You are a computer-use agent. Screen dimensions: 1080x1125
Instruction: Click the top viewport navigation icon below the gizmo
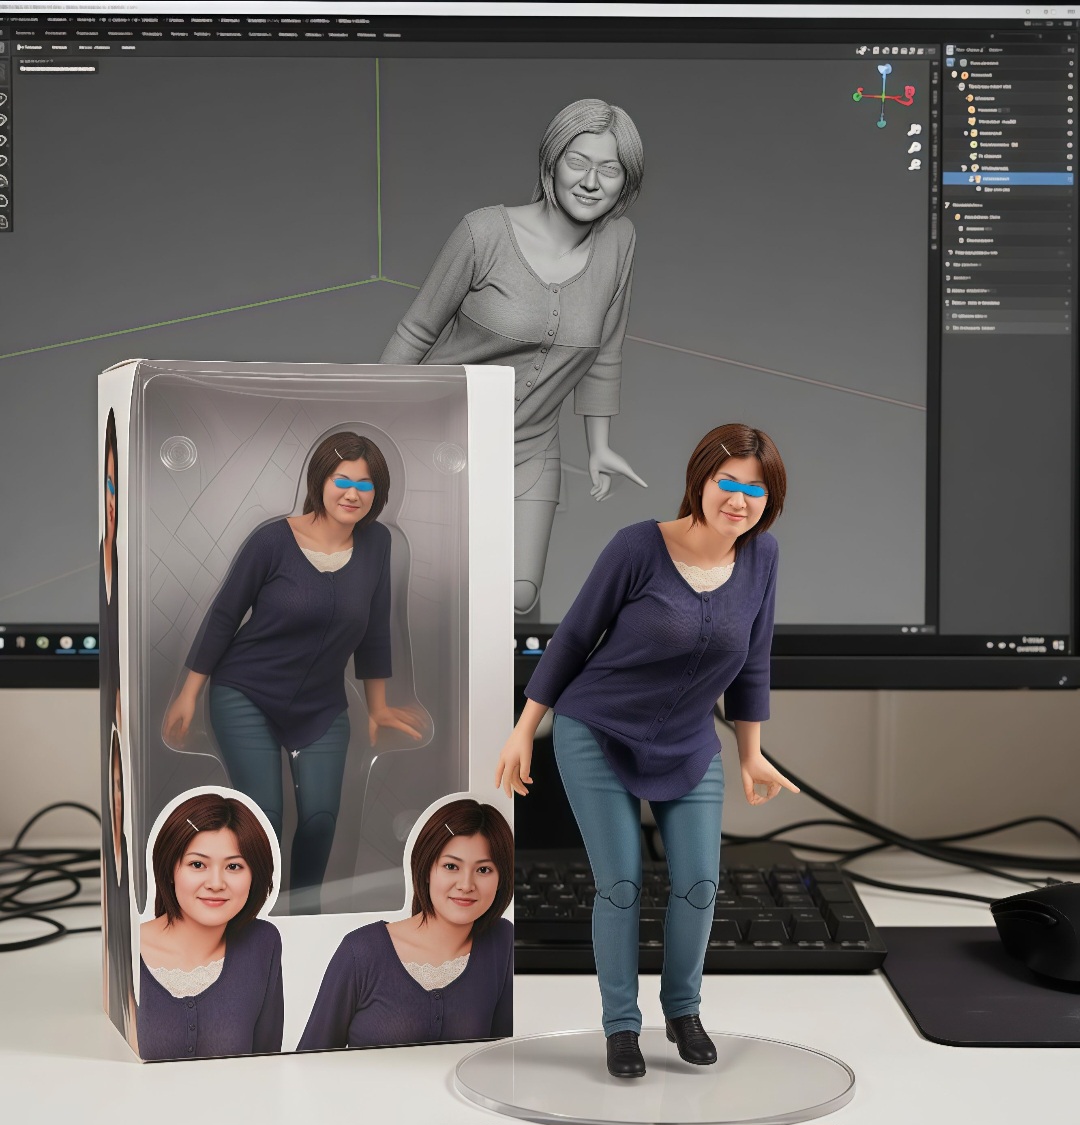coord(914,130)
